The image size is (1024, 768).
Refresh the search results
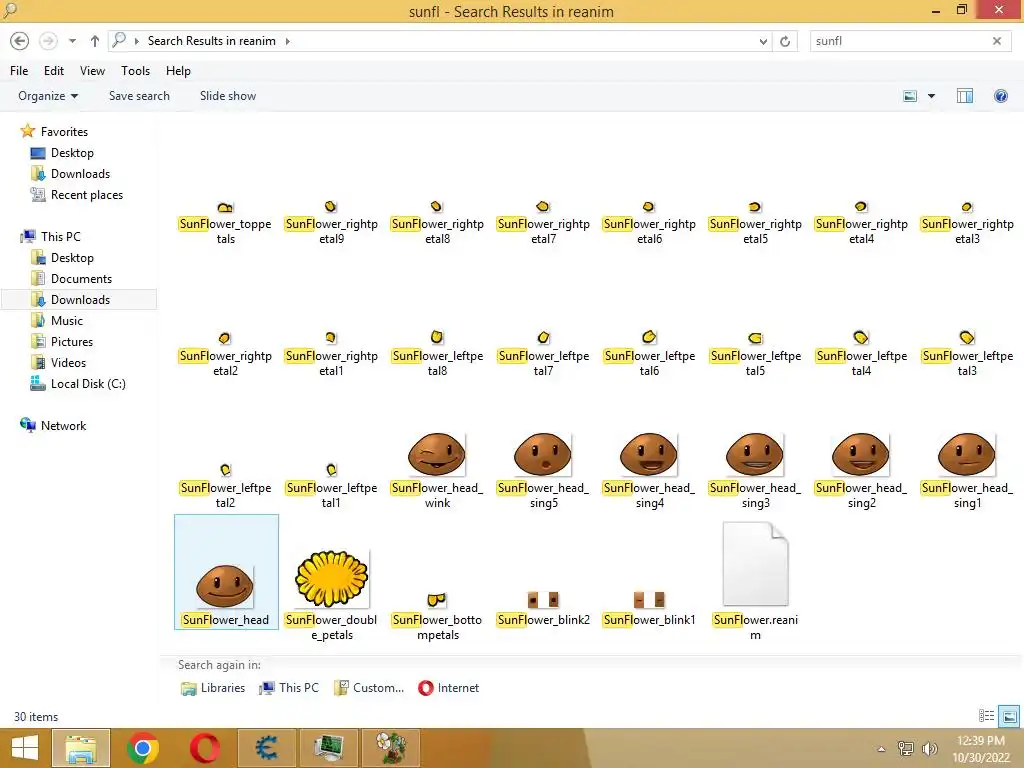click(x=785, y=41)
